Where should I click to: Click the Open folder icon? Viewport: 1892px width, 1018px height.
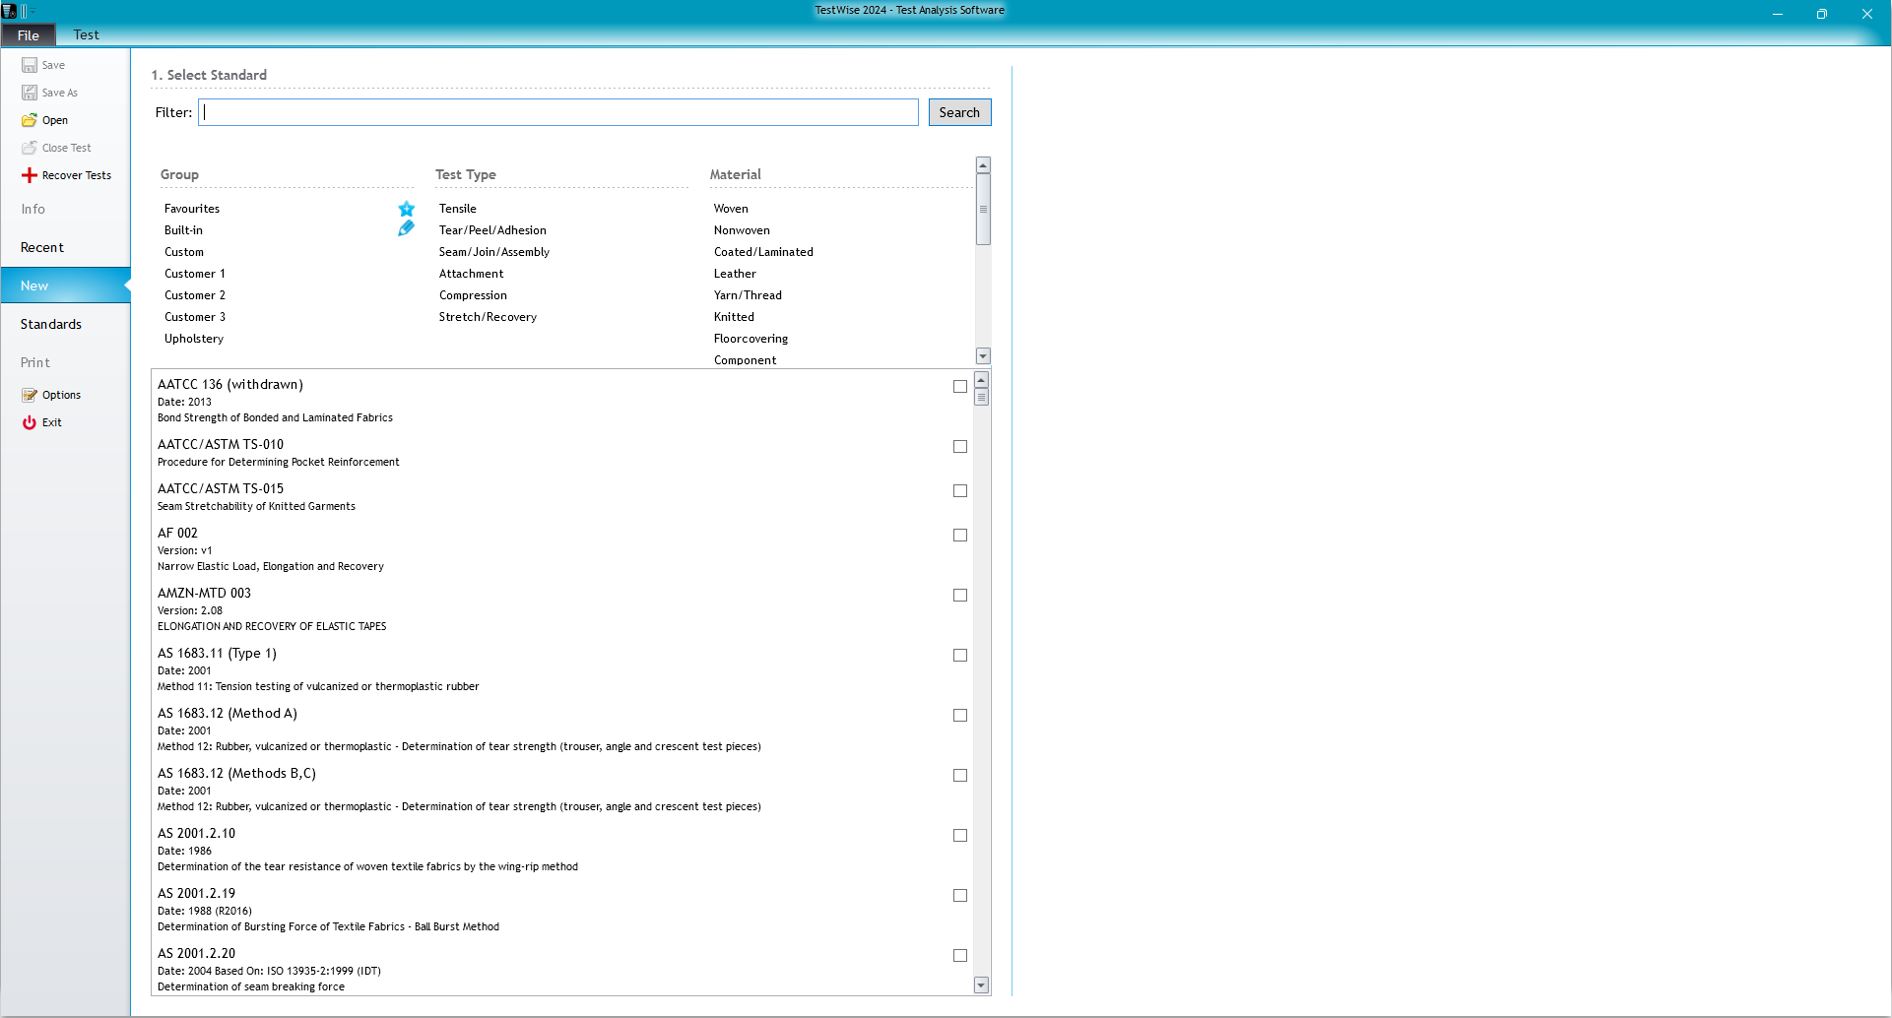(29, 120)
